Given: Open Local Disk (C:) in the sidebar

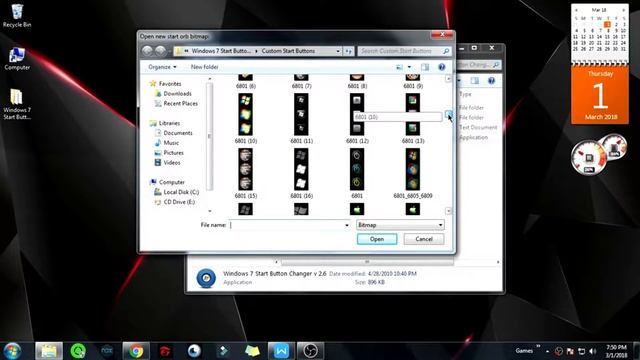Looking at the screenshot, I should pyautogui.click(x=181, y=192).
